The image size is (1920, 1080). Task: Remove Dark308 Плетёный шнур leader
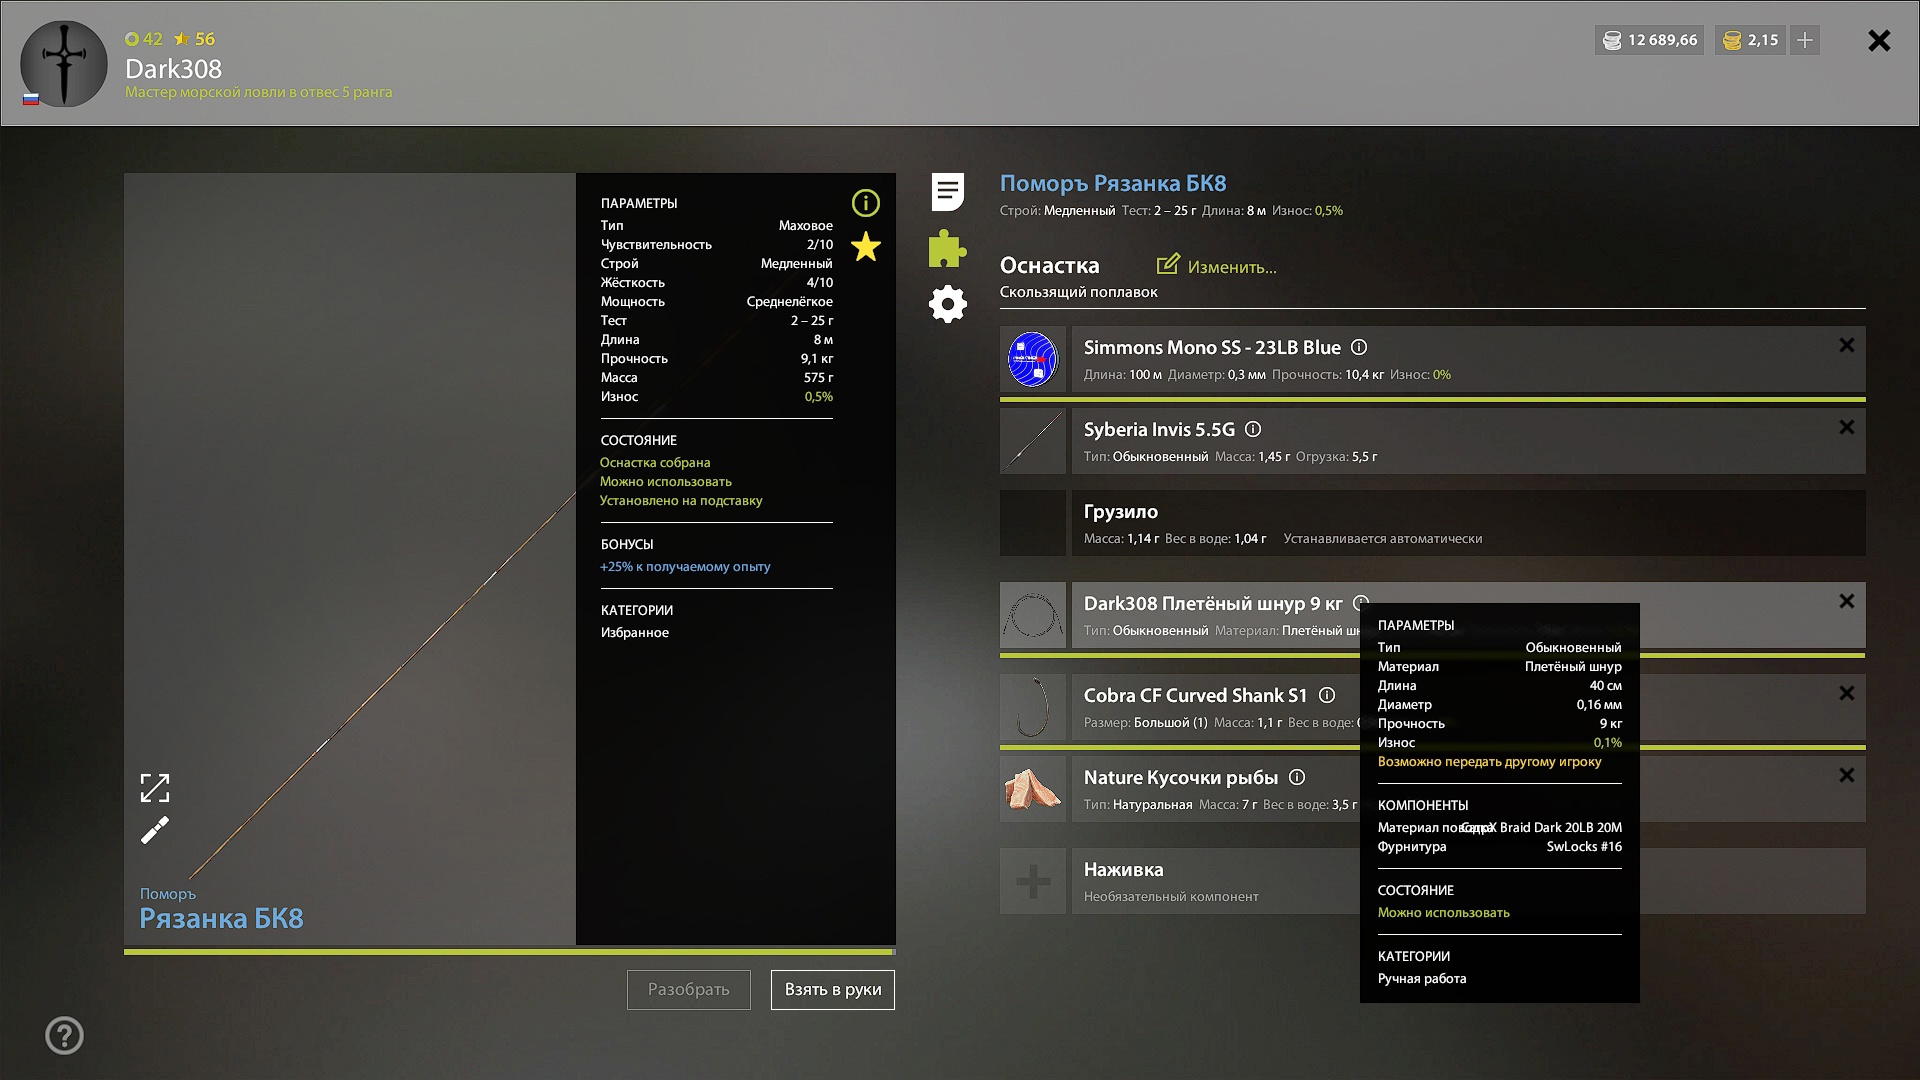1847,601
